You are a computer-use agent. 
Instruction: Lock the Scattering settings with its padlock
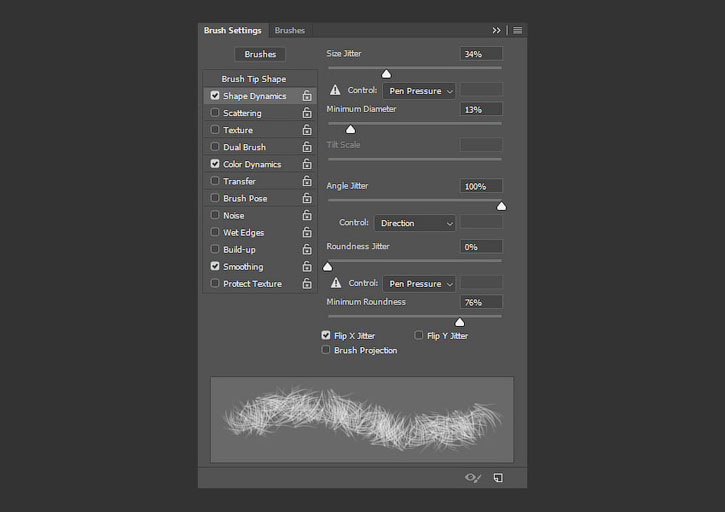click(307, 113)
